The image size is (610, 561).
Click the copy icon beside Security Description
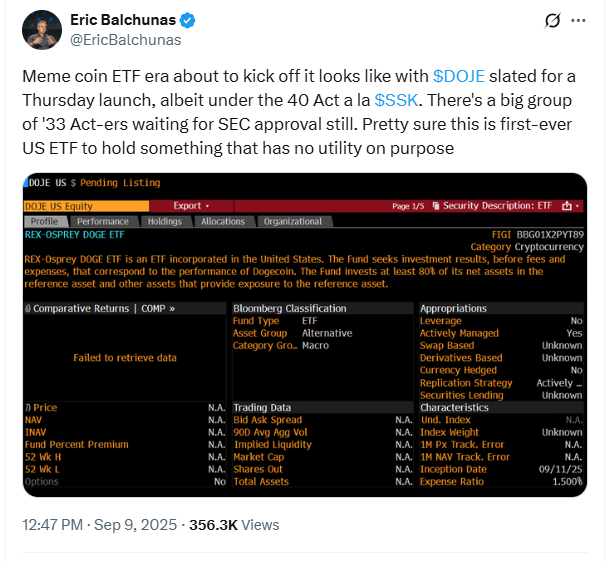pyautogui.click(x=436, y=206)
